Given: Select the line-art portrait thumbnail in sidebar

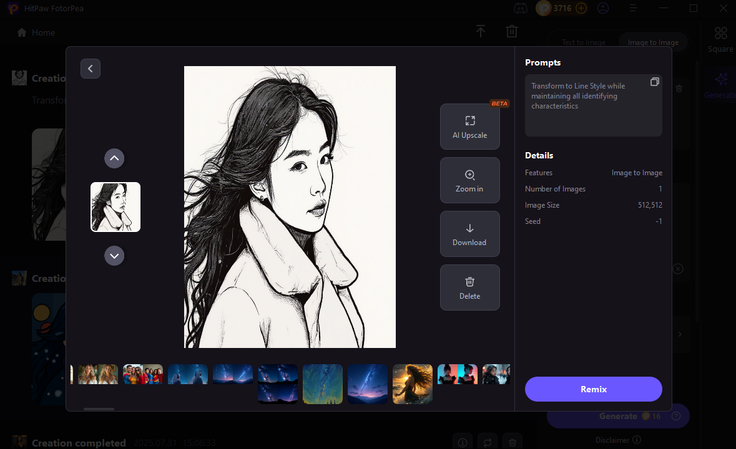Looking at the screenshot, I should (x=115, y=207).
